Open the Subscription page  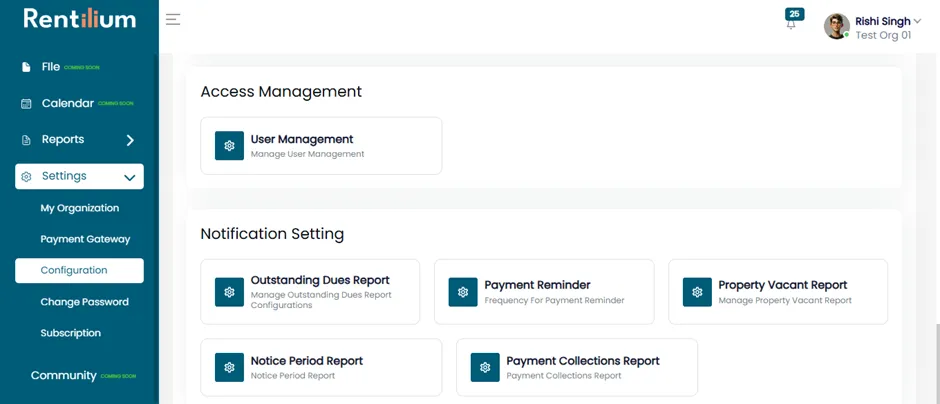point(71,333)
